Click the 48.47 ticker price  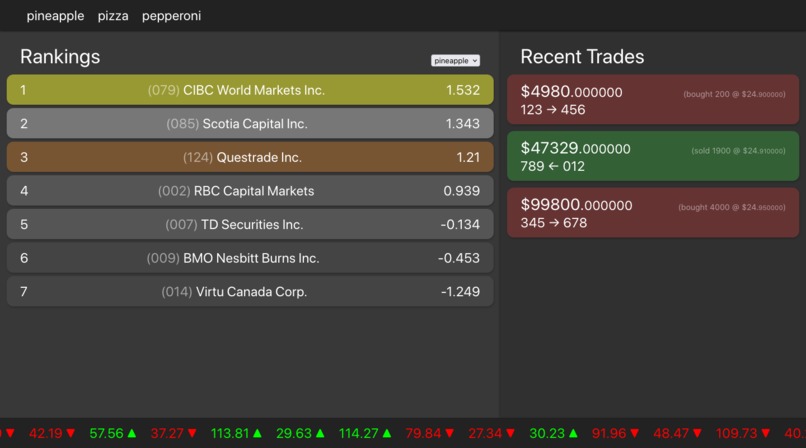point(671,434)
